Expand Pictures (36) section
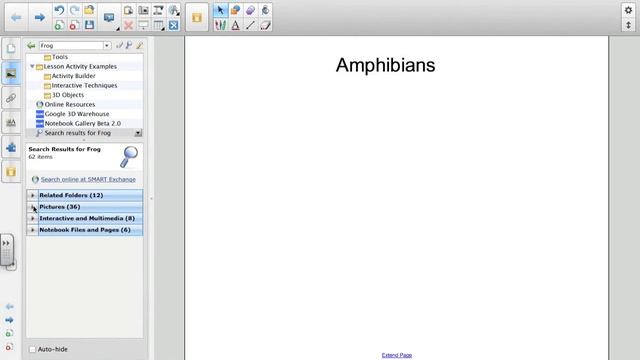The width and height of the screenshot is (640, 360). [x=33, y=207]
